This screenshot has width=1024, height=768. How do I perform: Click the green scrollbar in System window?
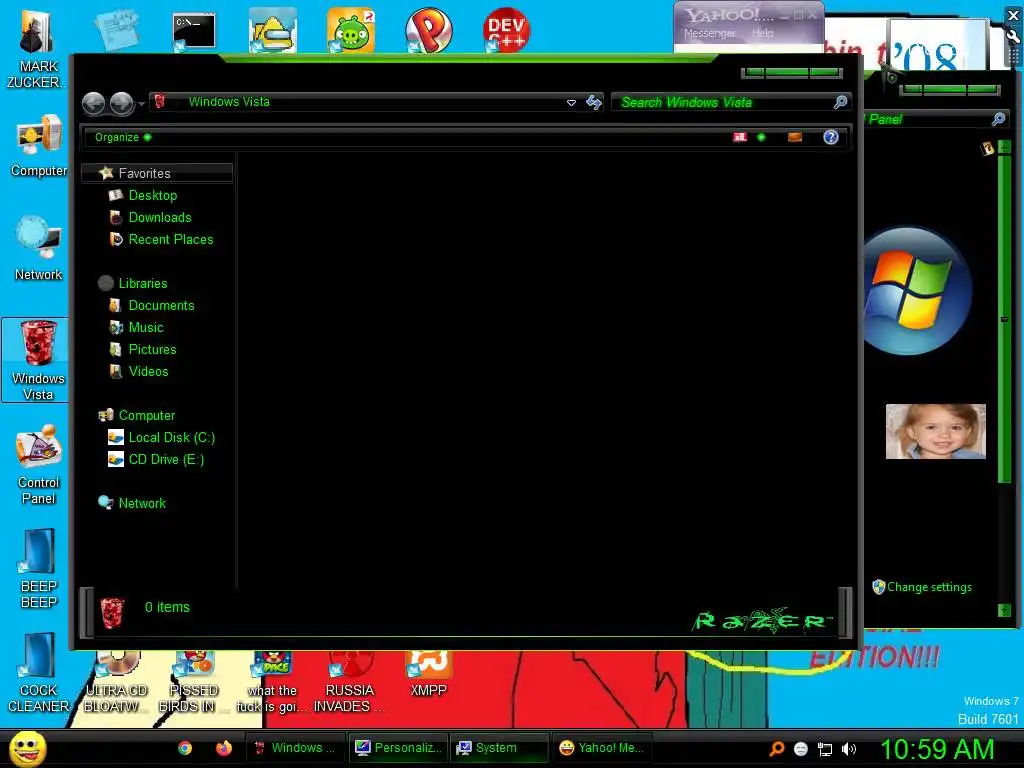coord(1004,319)
